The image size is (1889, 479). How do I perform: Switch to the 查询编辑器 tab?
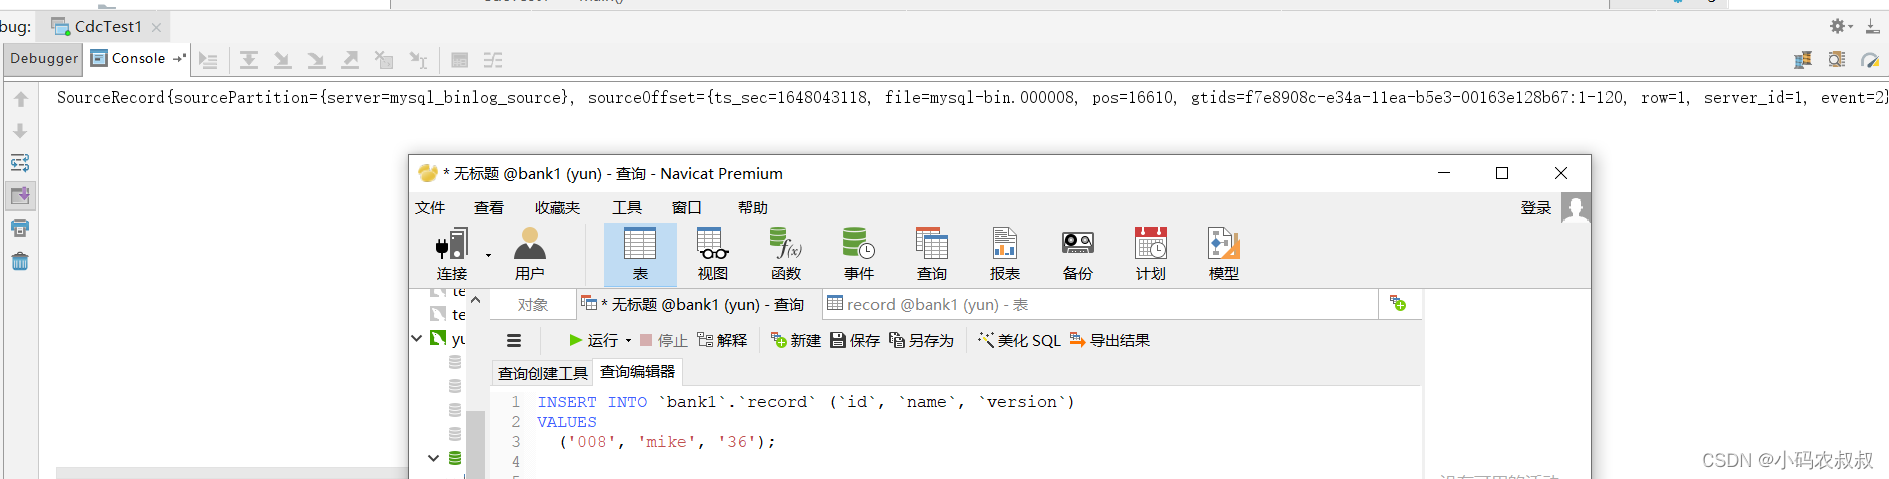(x=638, y=372)
